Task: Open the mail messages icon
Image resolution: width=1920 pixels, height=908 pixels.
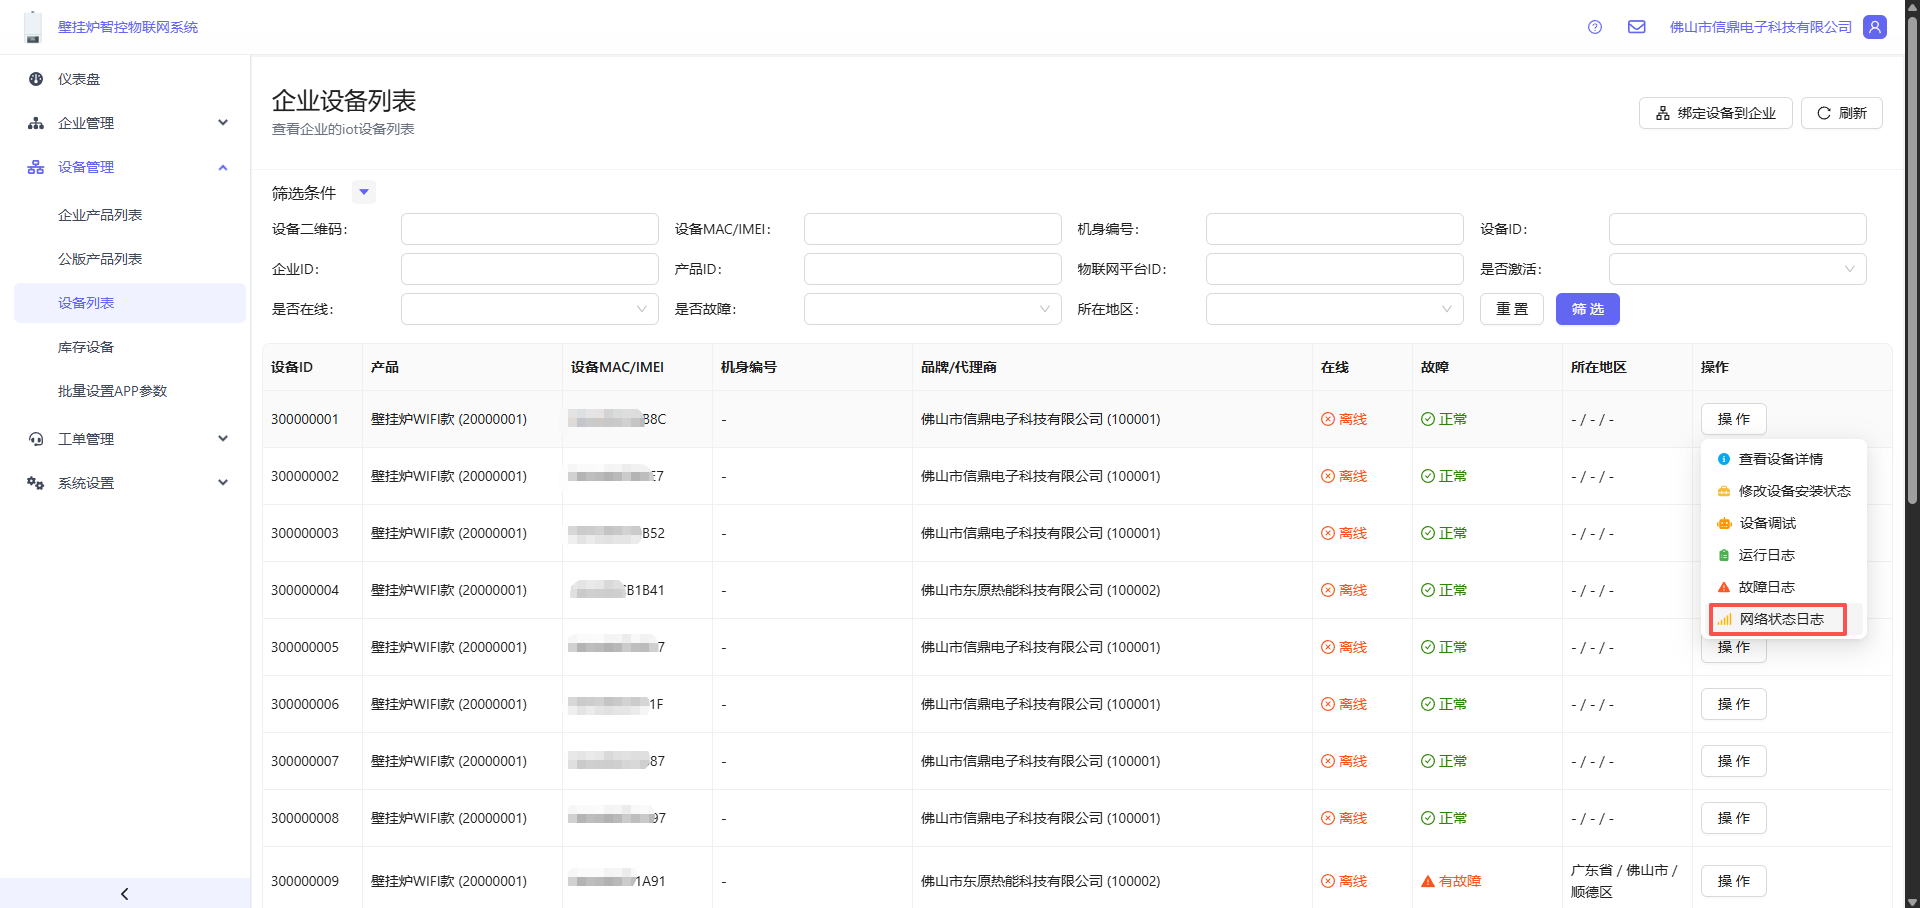Action: (1636, 27)
